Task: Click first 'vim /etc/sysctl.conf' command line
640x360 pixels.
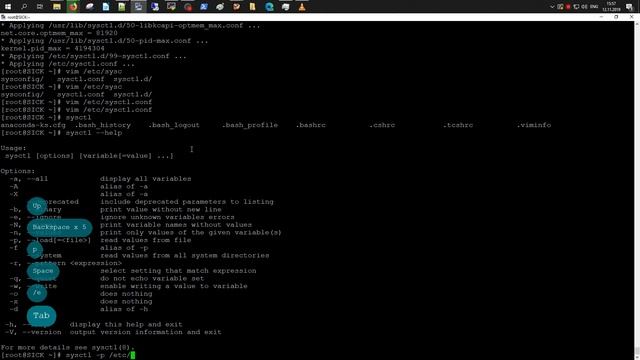Action: click(109, 102)
